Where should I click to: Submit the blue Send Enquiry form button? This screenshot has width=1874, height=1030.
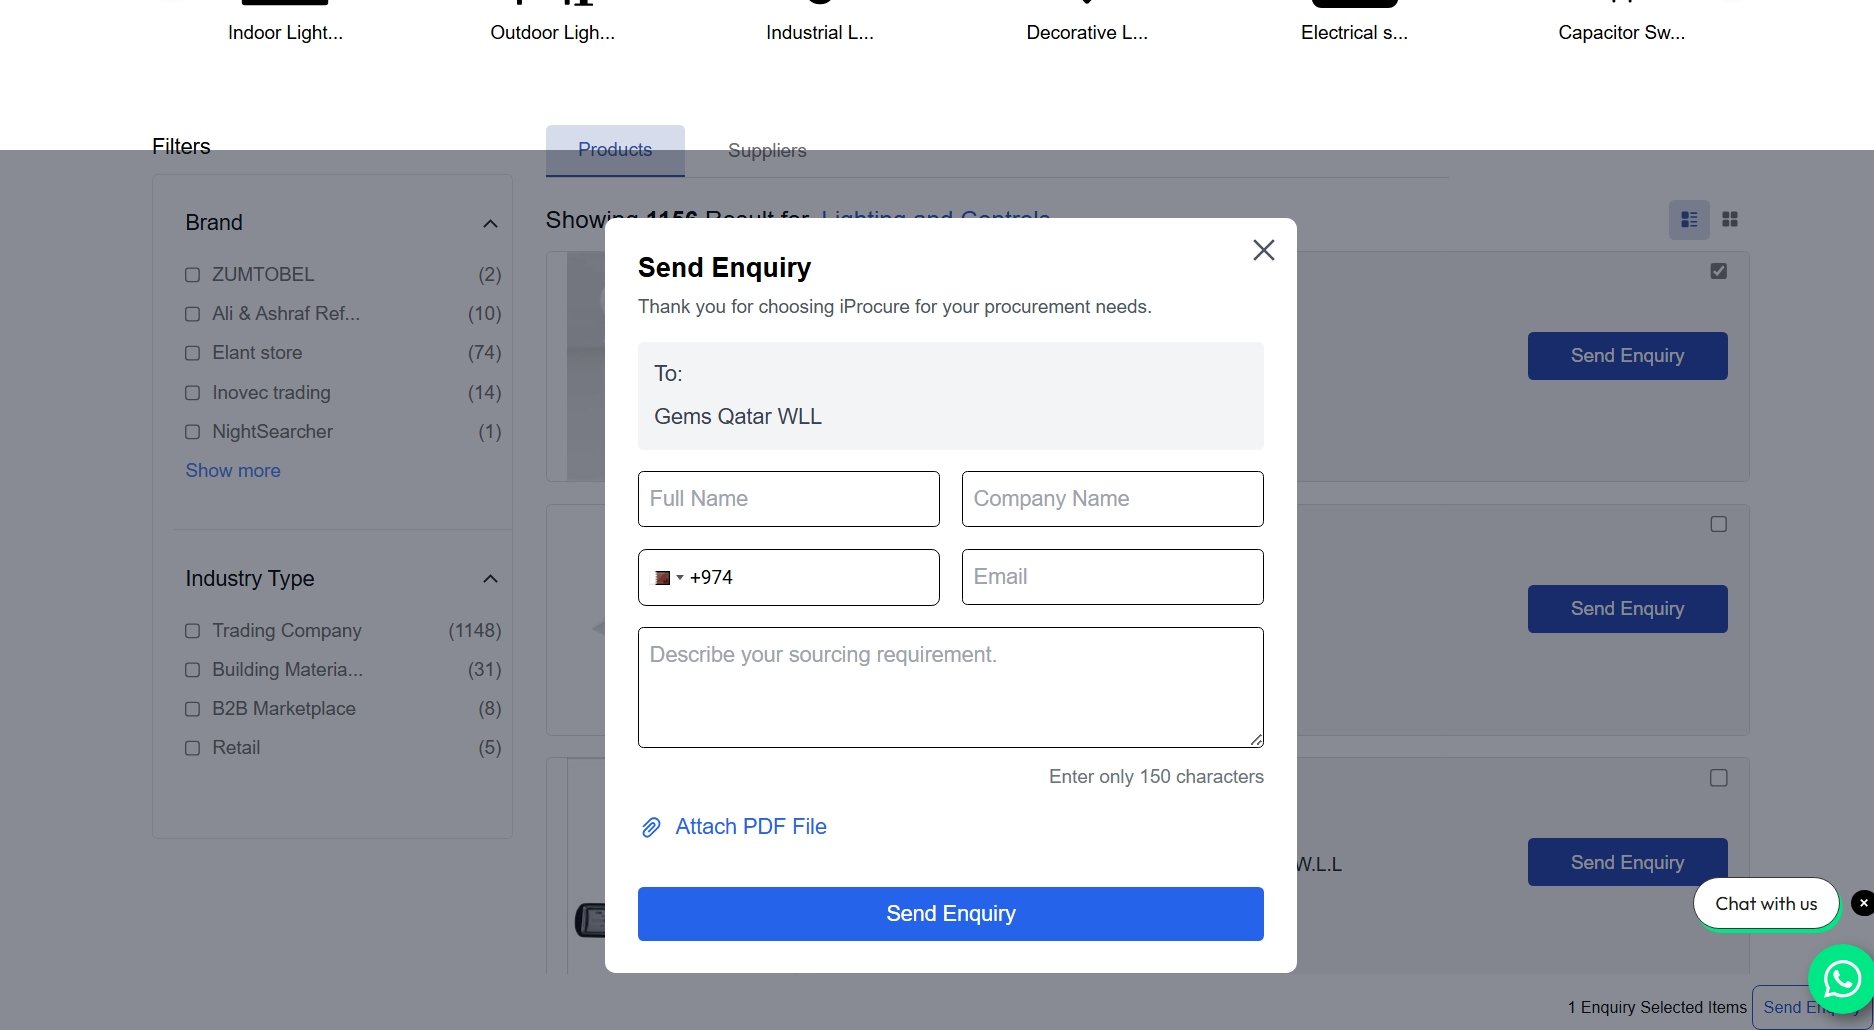pos(950,913)
